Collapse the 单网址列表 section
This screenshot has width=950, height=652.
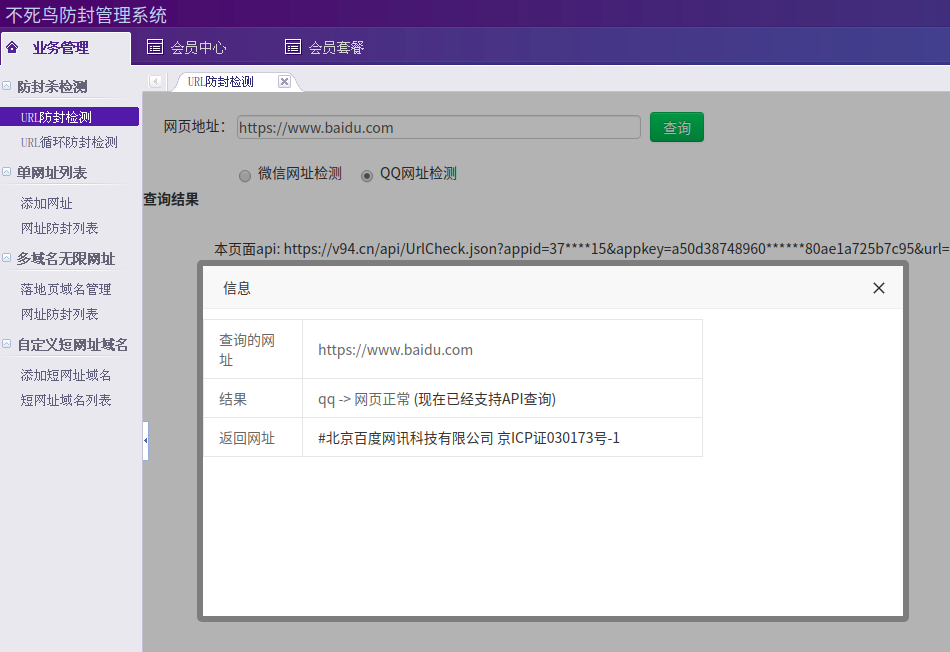[7, 172]
